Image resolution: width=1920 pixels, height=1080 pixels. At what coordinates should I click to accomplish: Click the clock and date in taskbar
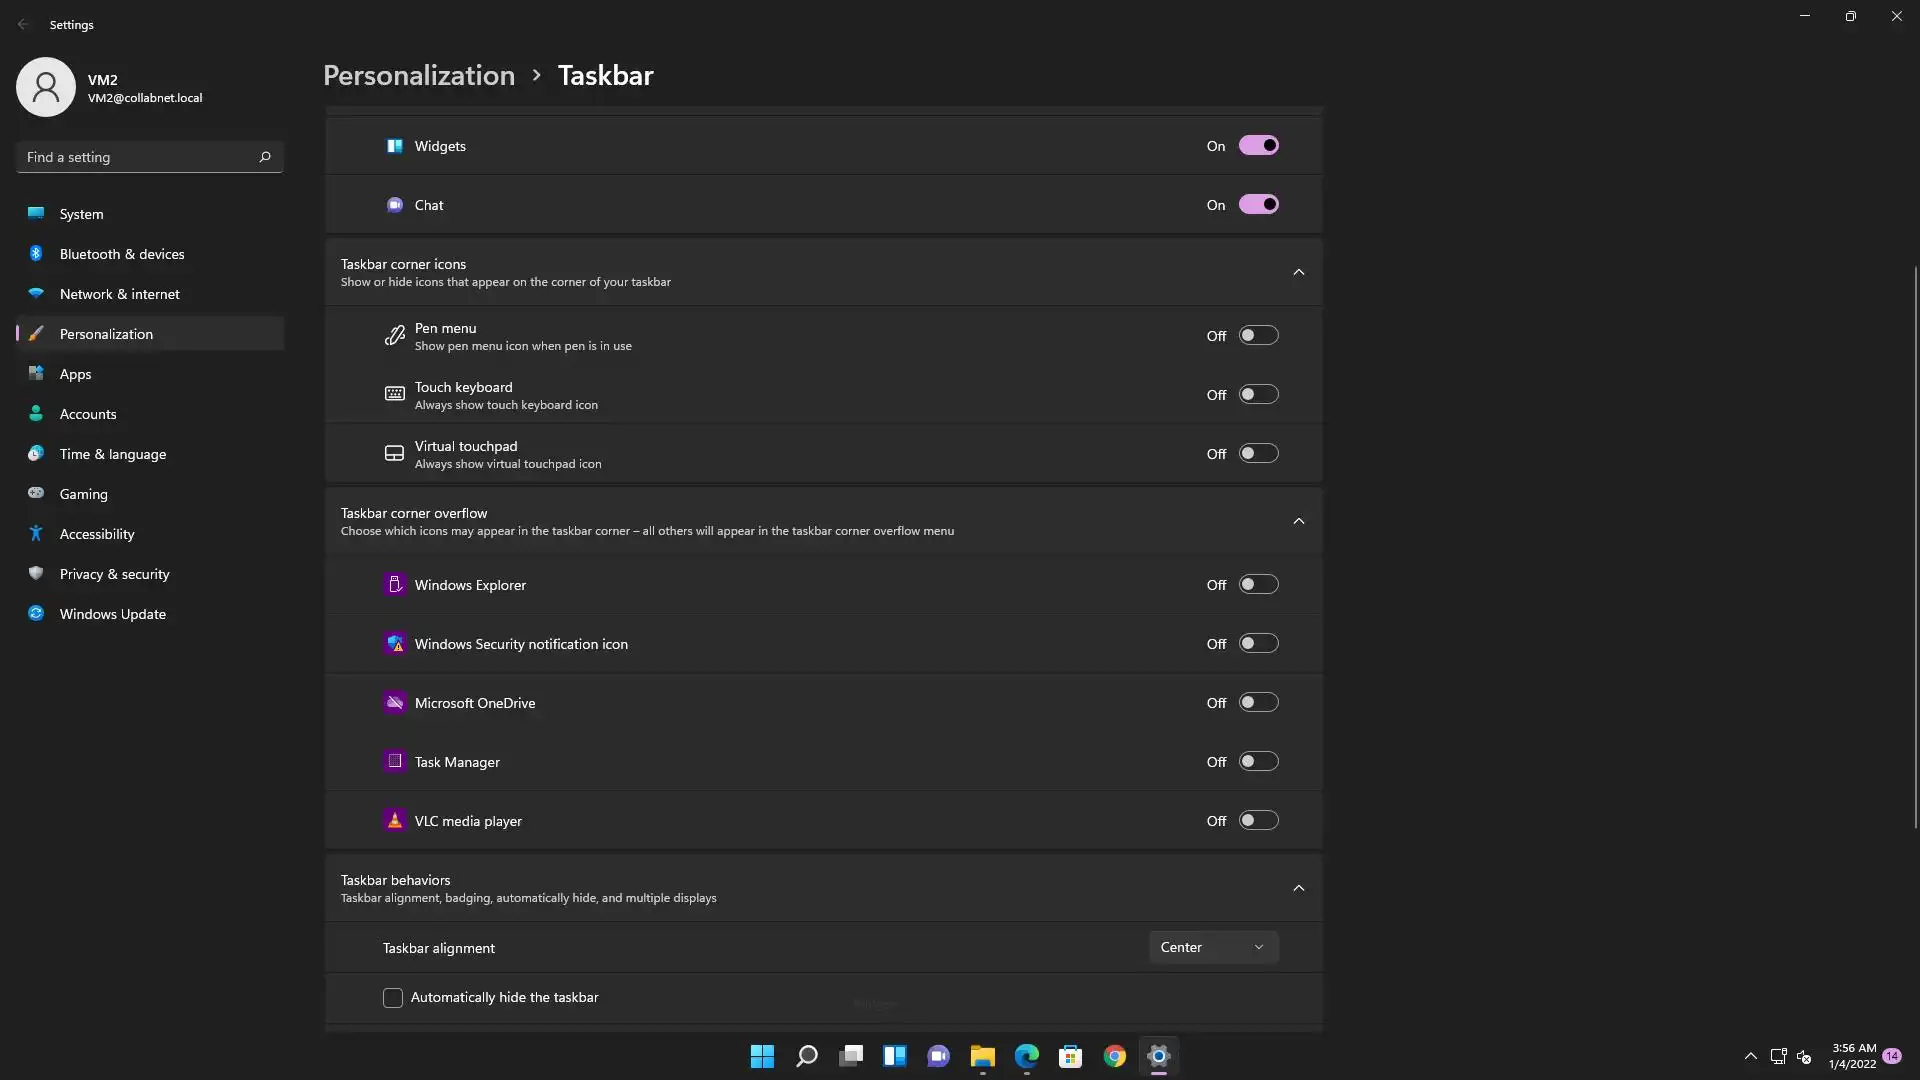[x=1853, y=1056]
